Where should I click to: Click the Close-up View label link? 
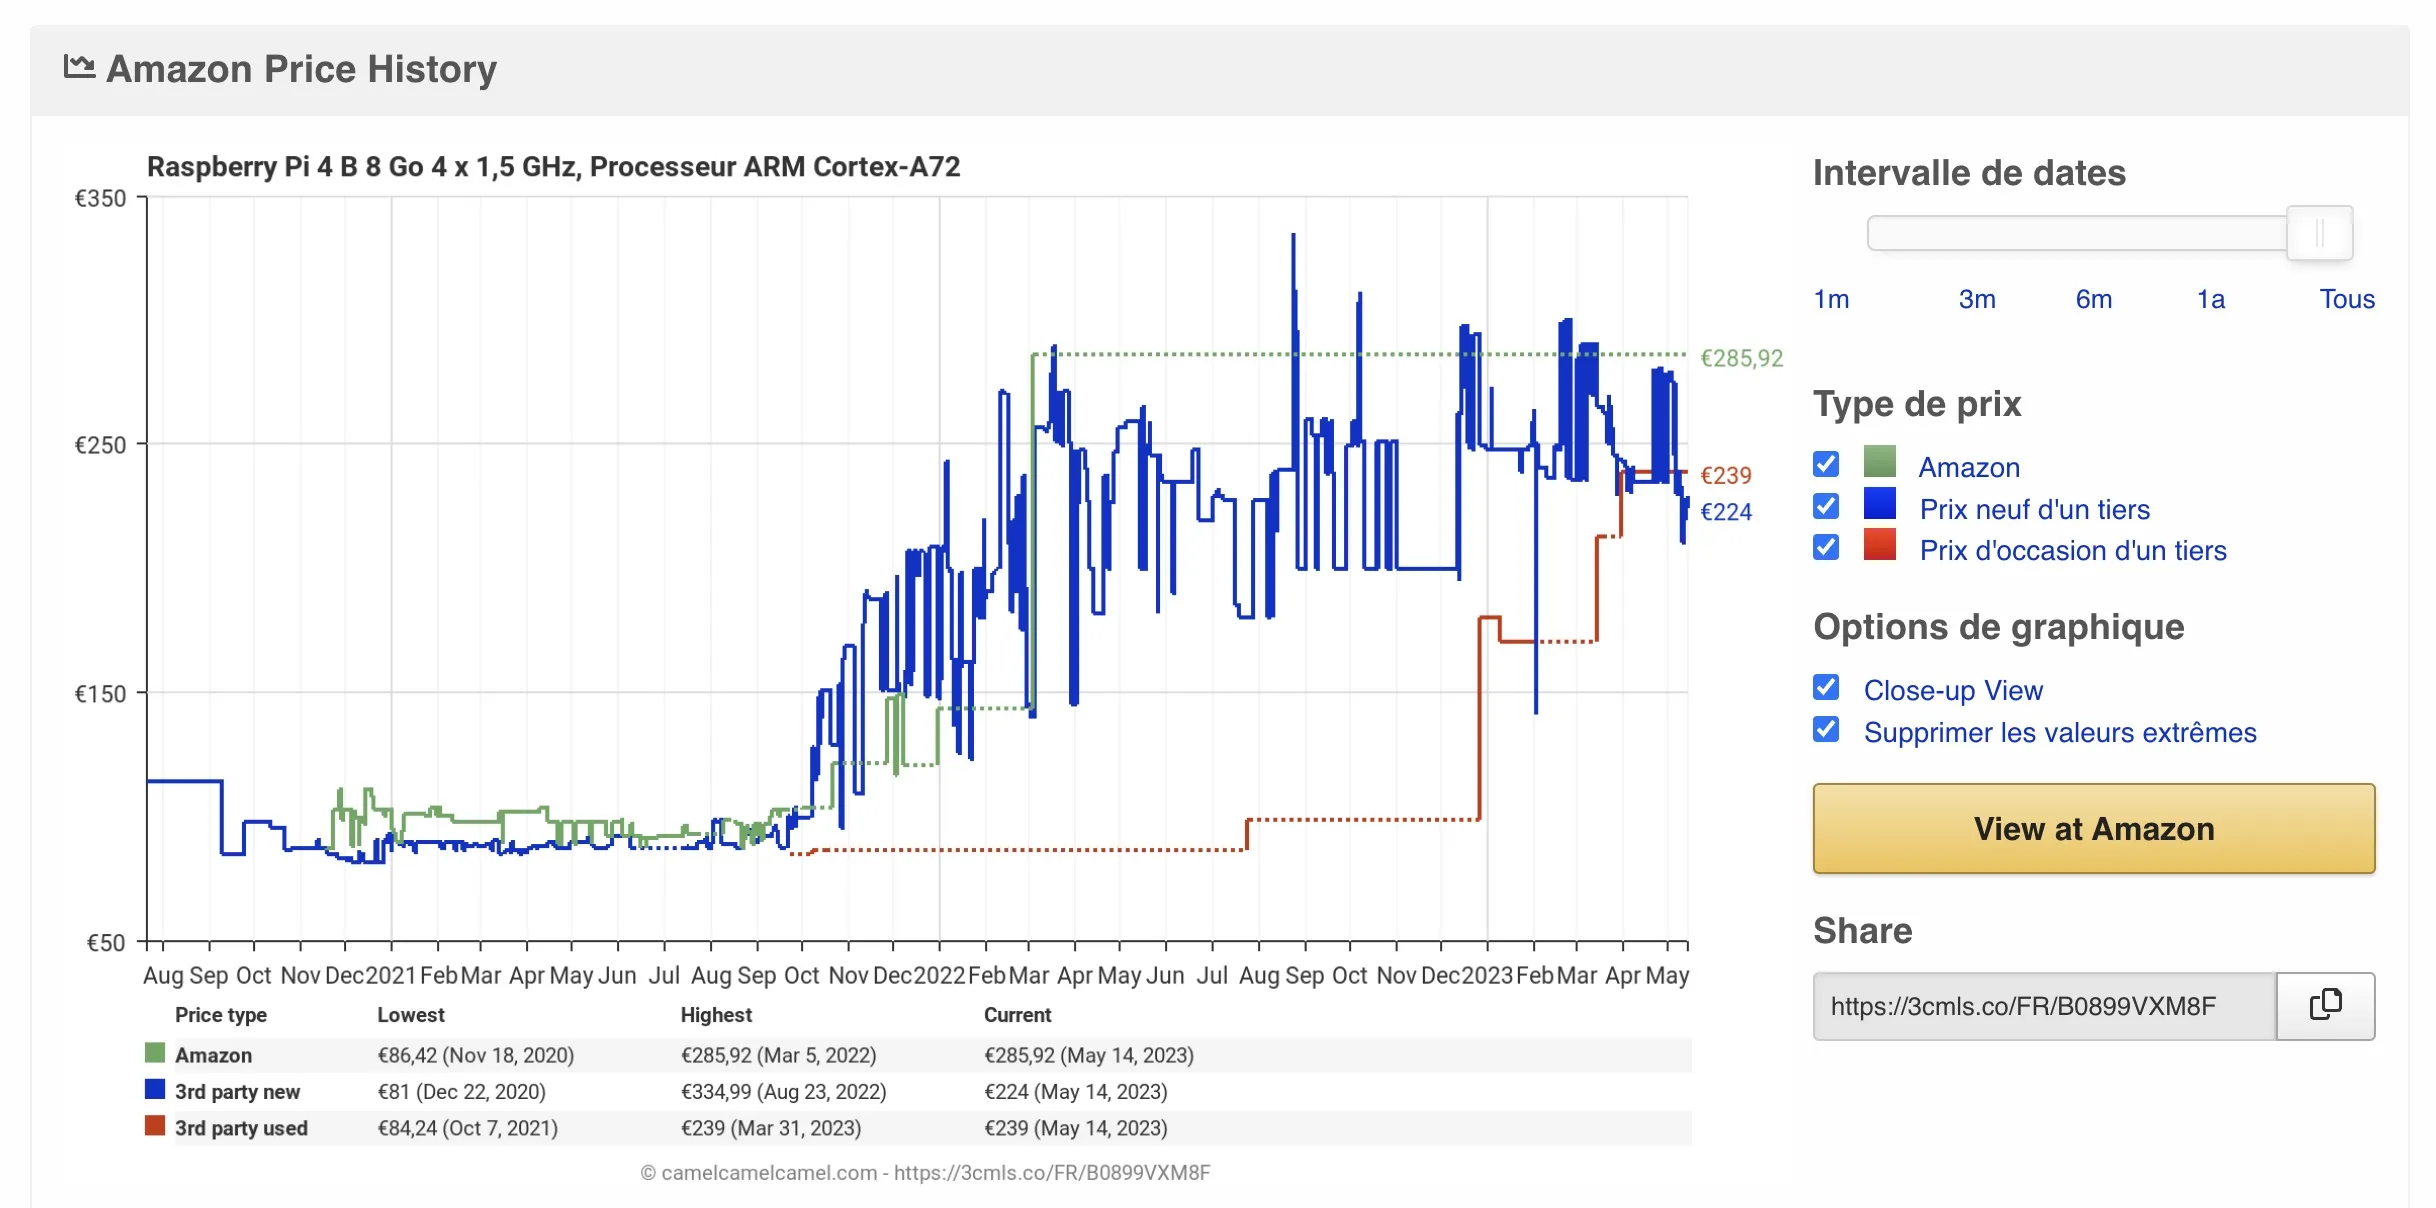pos(1952,690)
